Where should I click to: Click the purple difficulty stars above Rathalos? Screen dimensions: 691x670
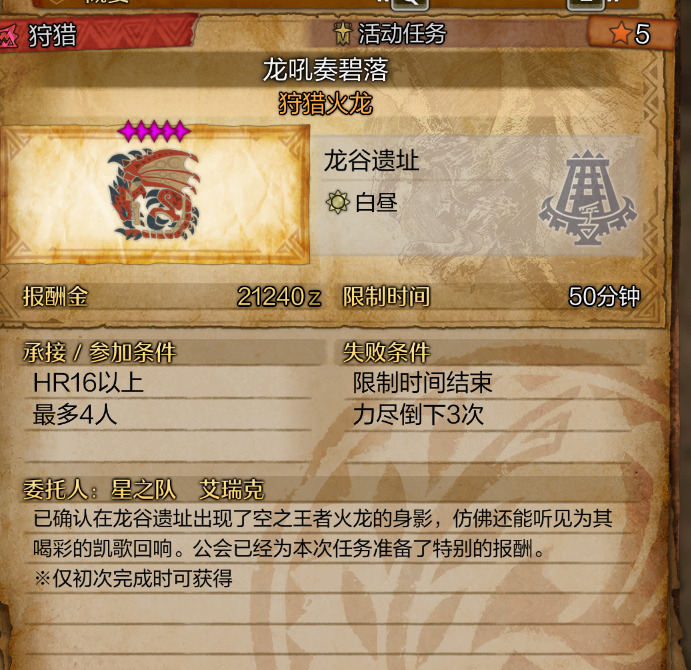pos(154,131)
